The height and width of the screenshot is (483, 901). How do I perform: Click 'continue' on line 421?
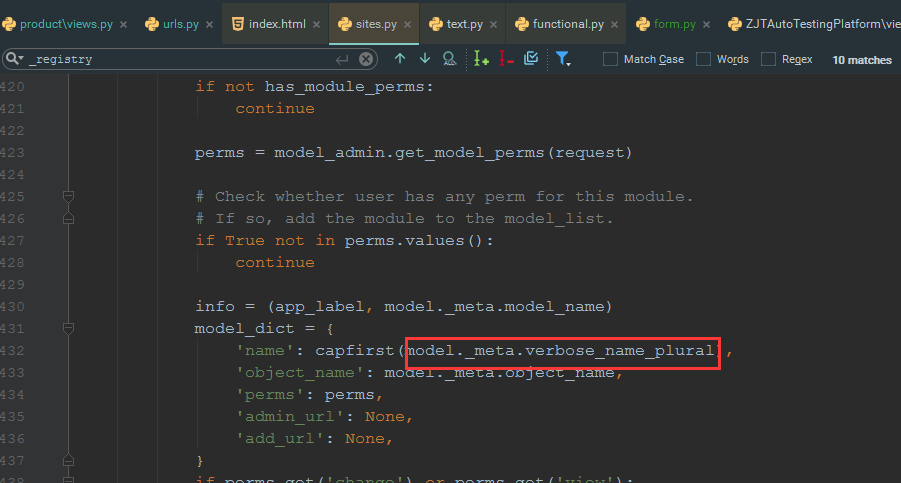tap(275, 109)
